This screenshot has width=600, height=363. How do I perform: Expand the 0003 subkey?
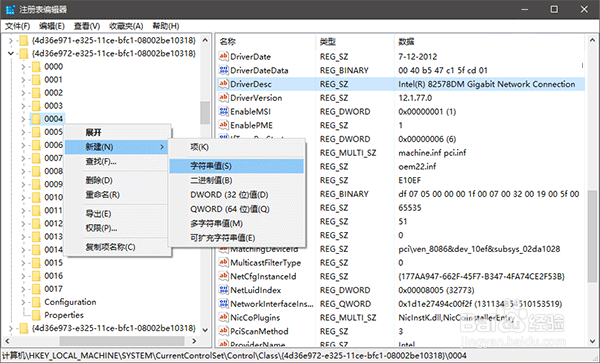point(23,106)
